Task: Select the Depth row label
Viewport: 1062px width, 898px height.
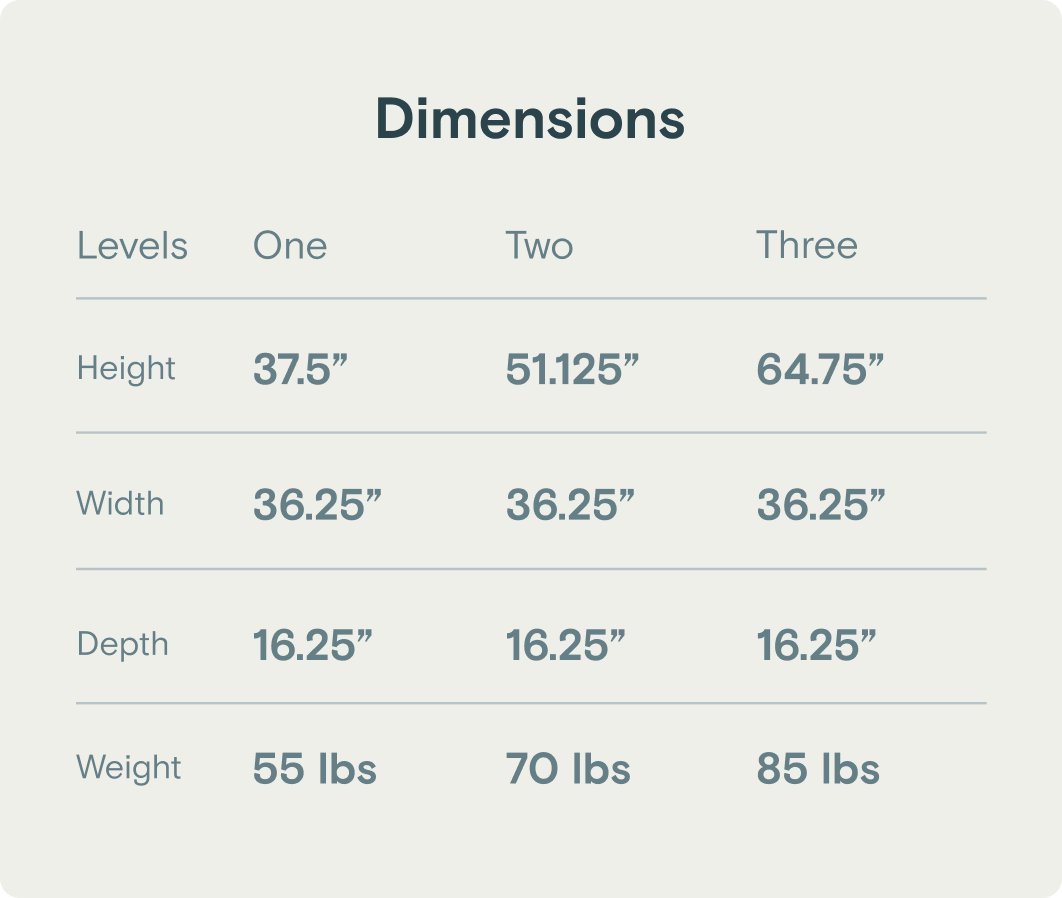Action: pyautogui.click(x=123, y=644)
